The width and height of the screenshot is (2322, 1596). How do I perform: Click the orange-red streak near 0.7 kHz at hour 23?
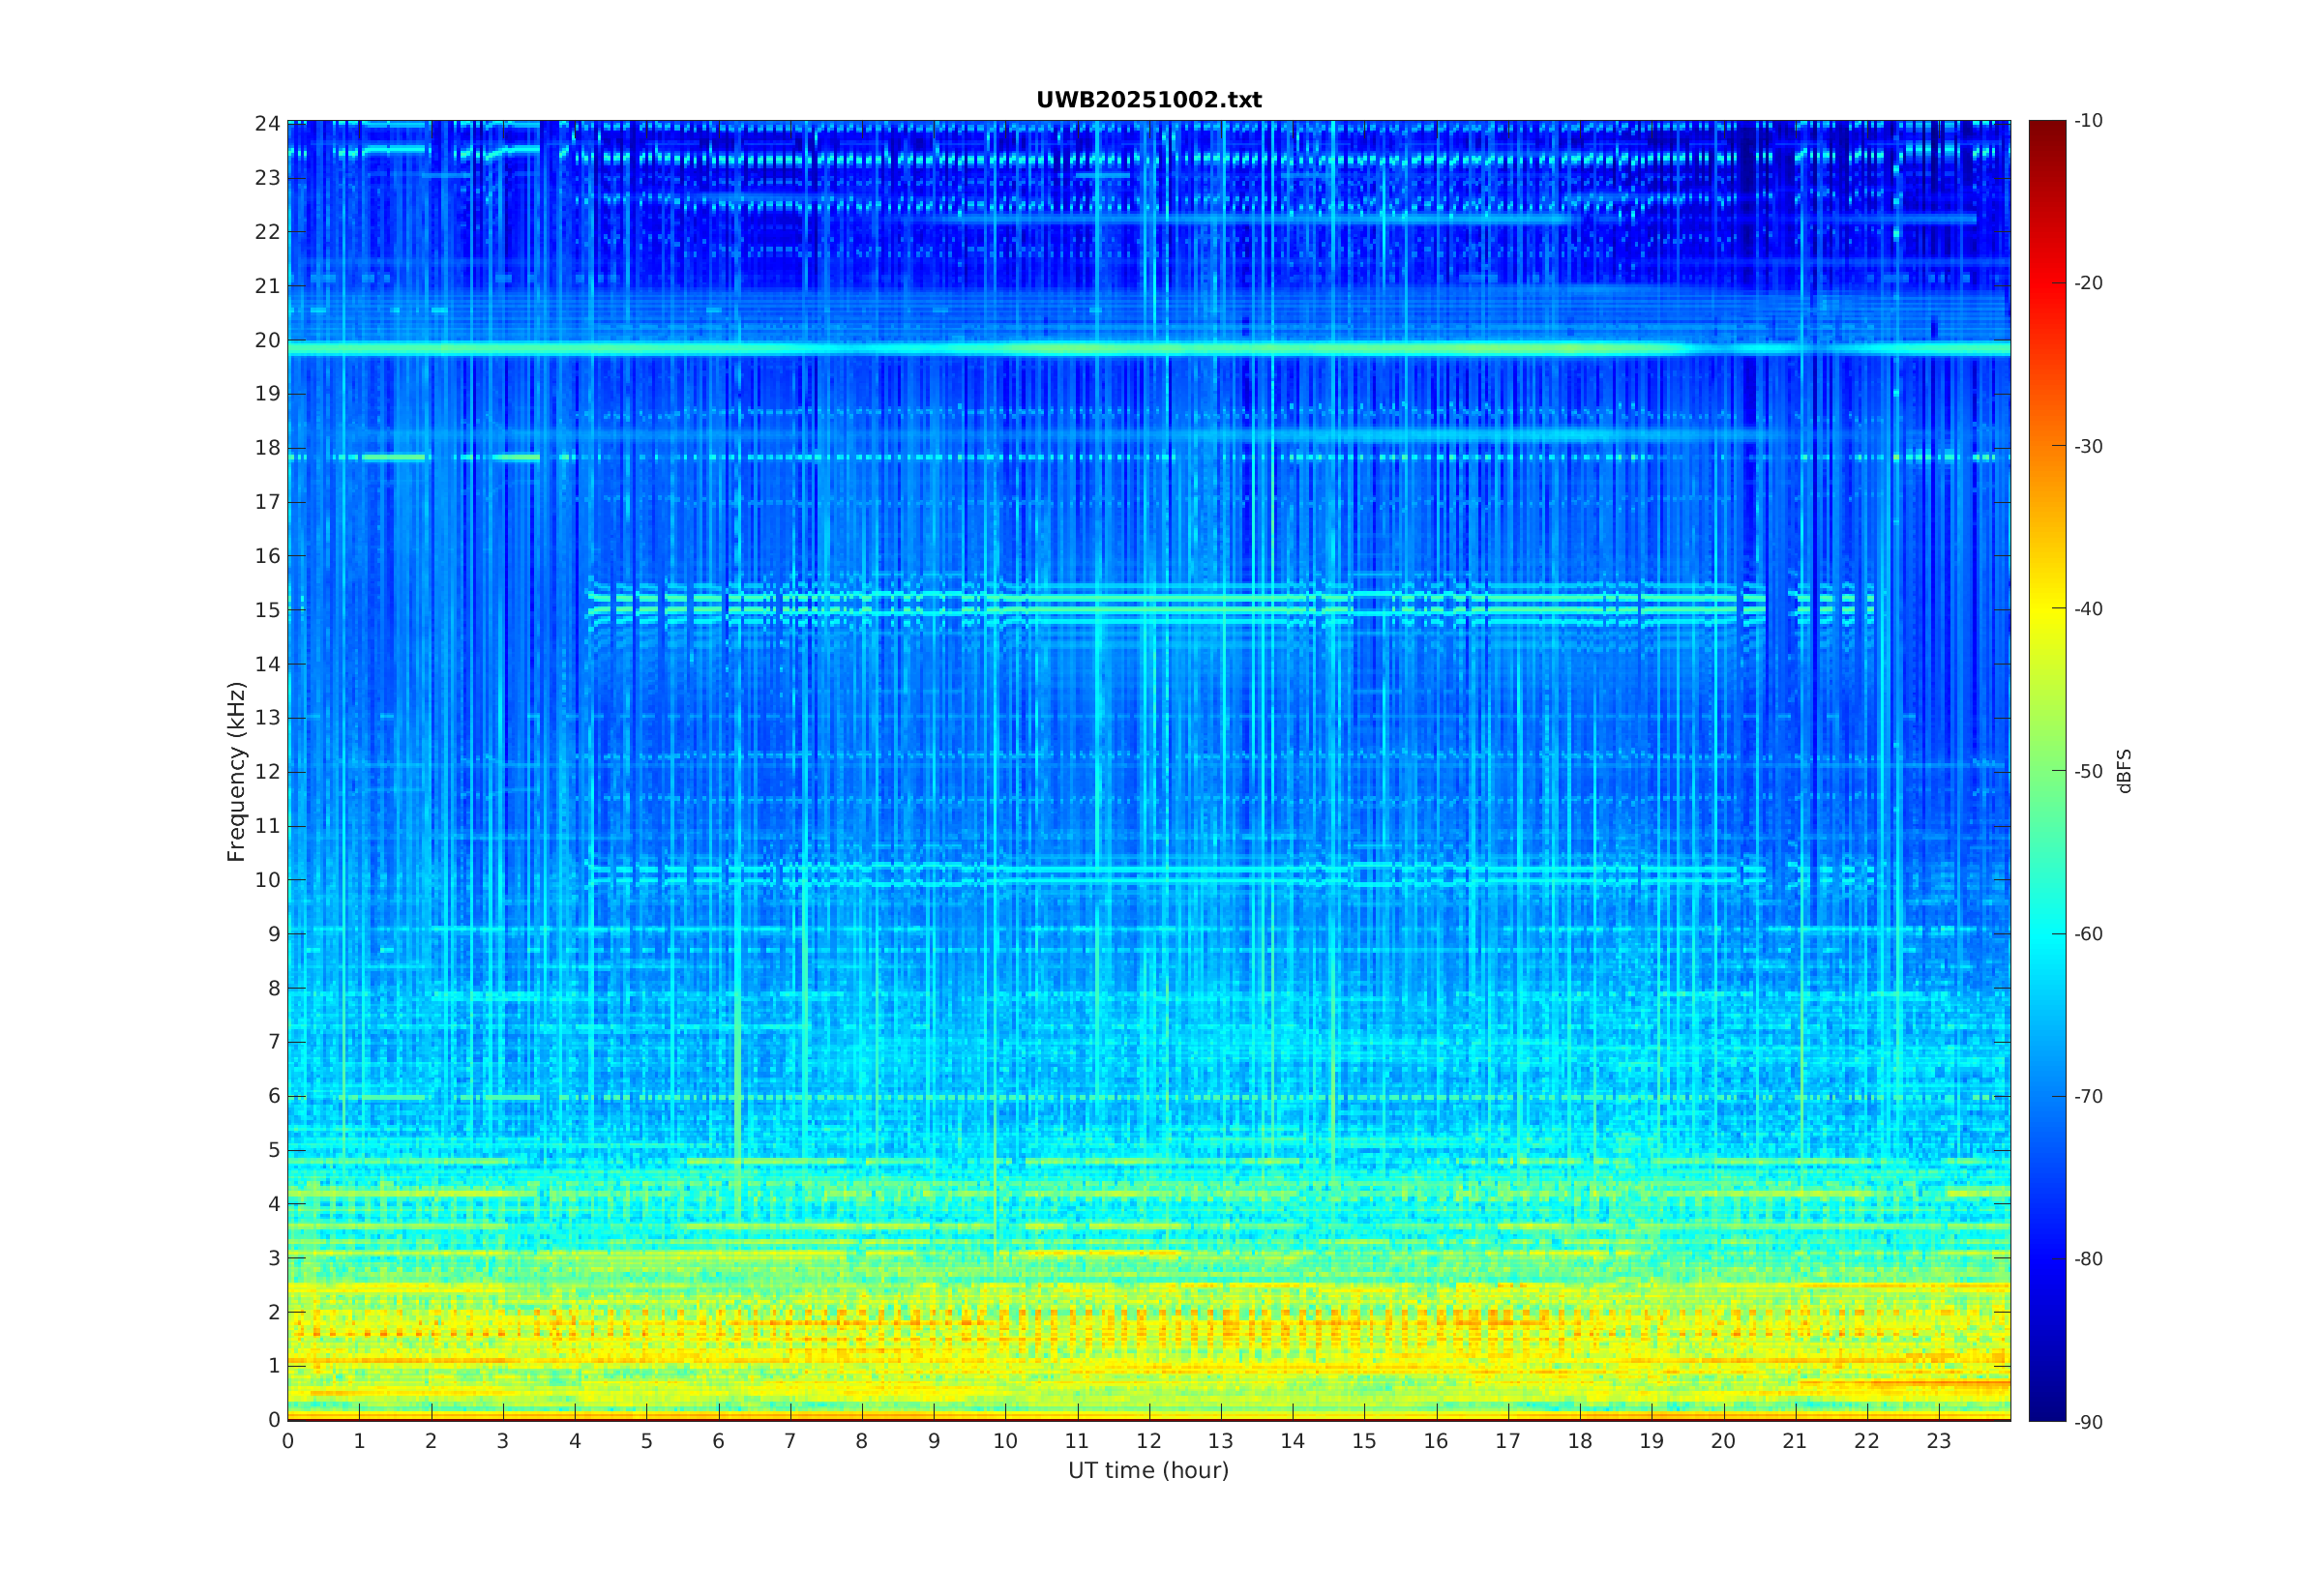(x=1940, y=1384)
